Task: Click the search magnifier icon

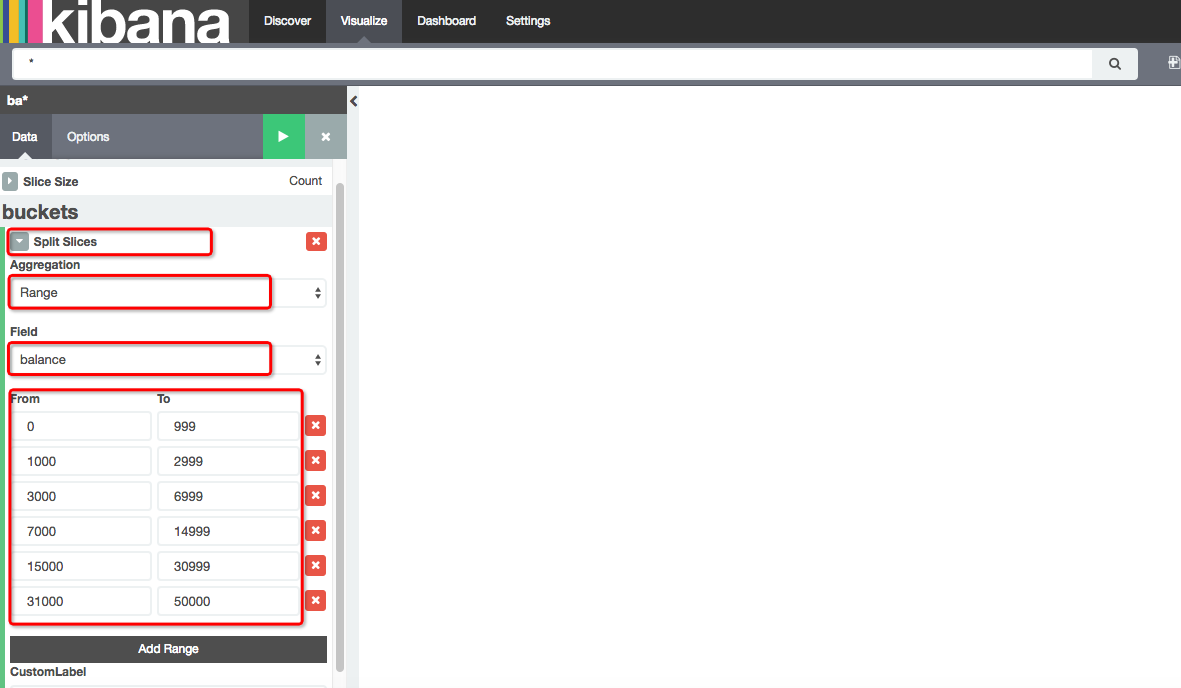Action: pos(1114,64)
